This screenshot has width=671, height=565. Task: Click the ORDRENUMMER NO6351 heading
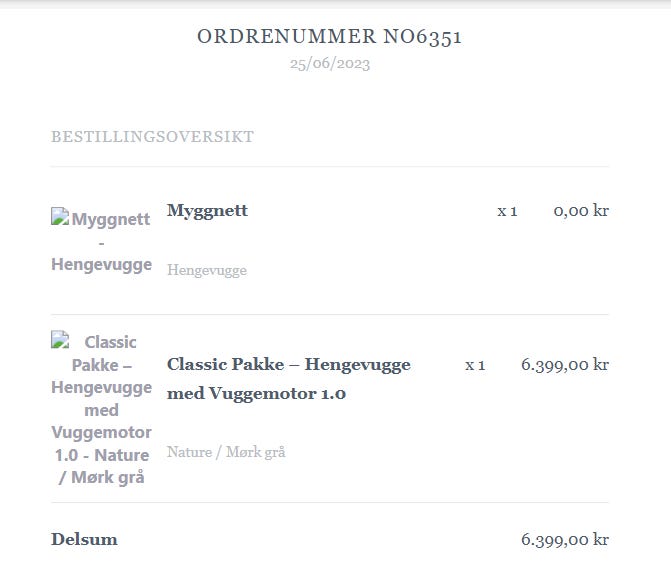pos(329,37)
